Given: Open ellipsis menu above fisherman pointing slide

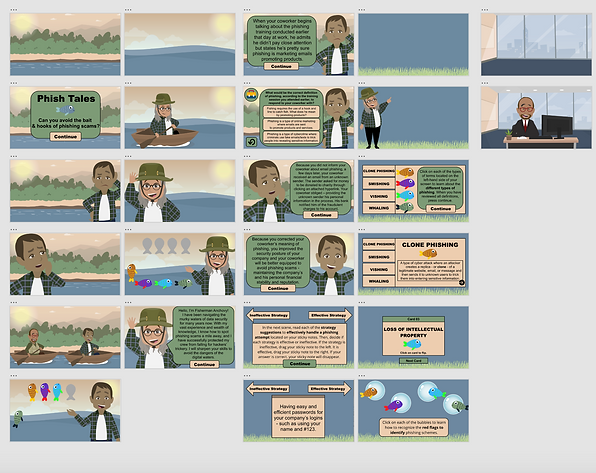Looking at the screenshot, I should [x=362, y=83].
